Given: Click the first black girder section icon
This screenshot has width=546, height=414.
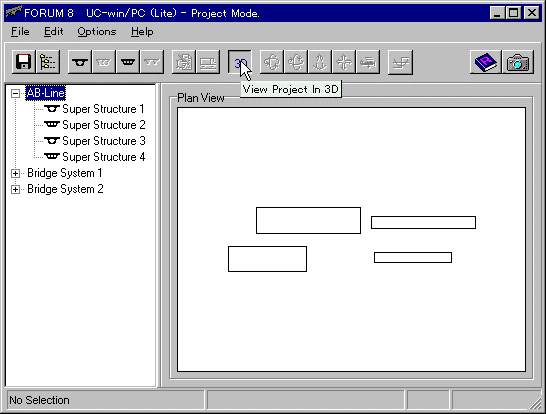Looking at the screenshot, I should [80, 62].
